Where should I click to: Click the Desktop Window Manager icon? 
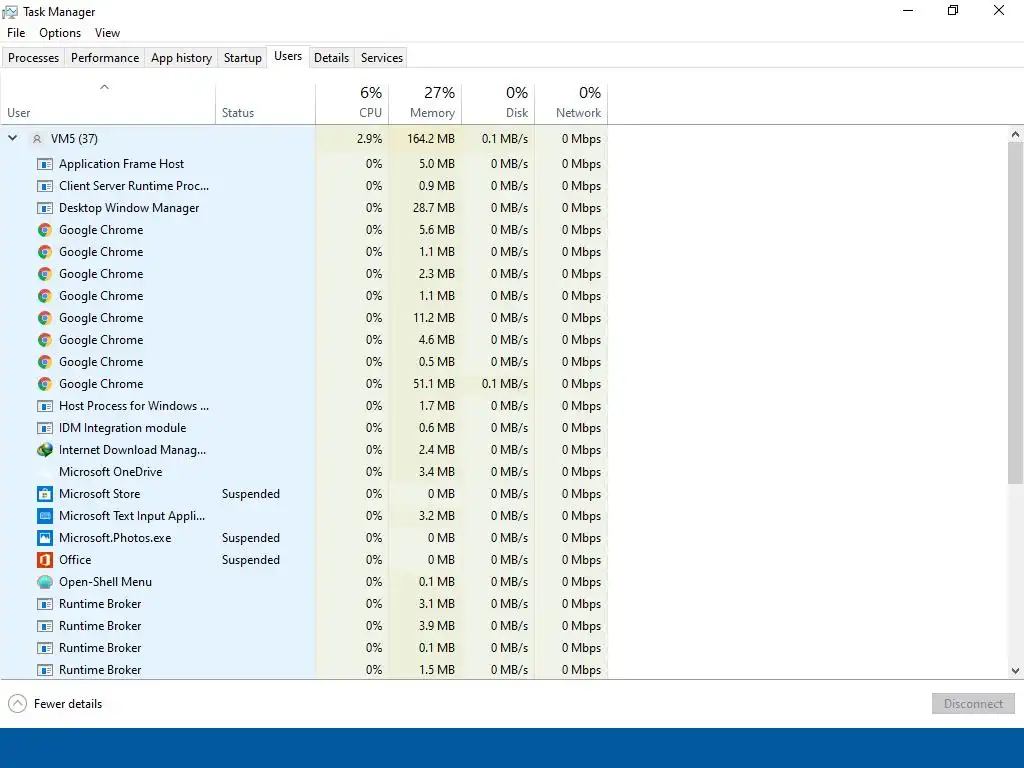(44, 208)
